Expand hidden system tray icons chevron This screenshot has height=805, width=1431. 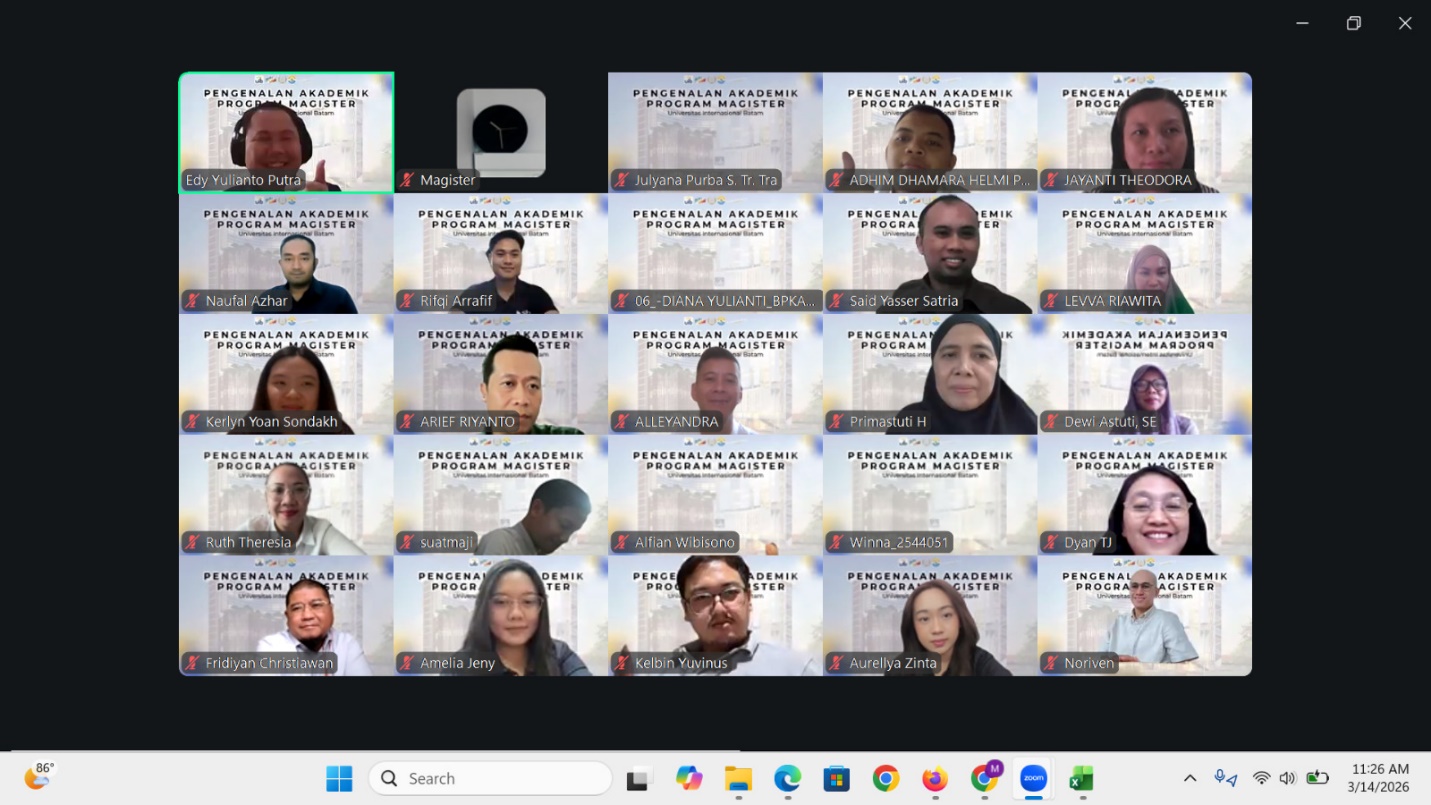(1190, 778)
